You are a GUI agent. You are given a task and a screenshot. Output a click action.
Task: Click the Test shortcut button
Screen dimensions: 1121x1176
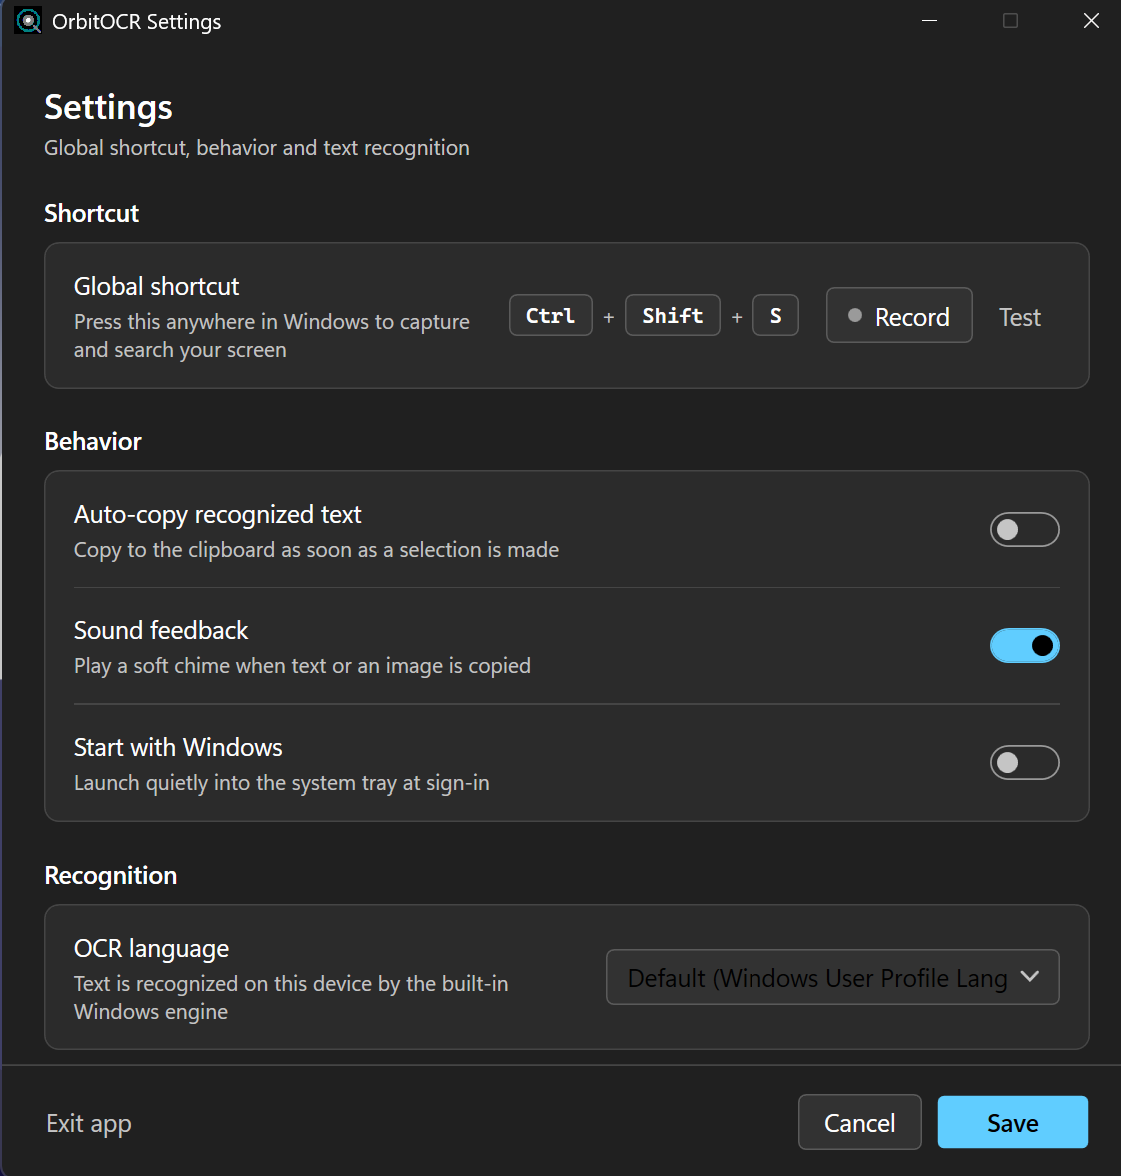click(1020, 317)
